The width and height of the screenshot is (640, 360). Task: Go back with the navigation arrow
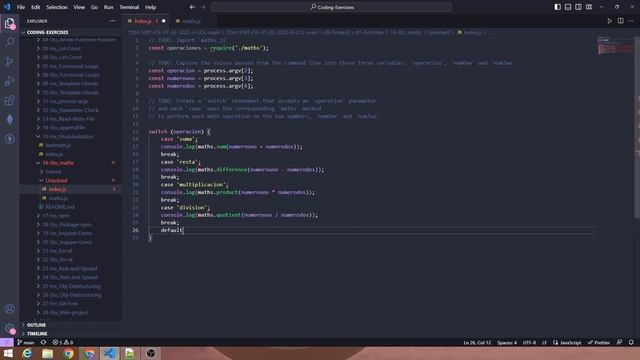coord(192,7)
